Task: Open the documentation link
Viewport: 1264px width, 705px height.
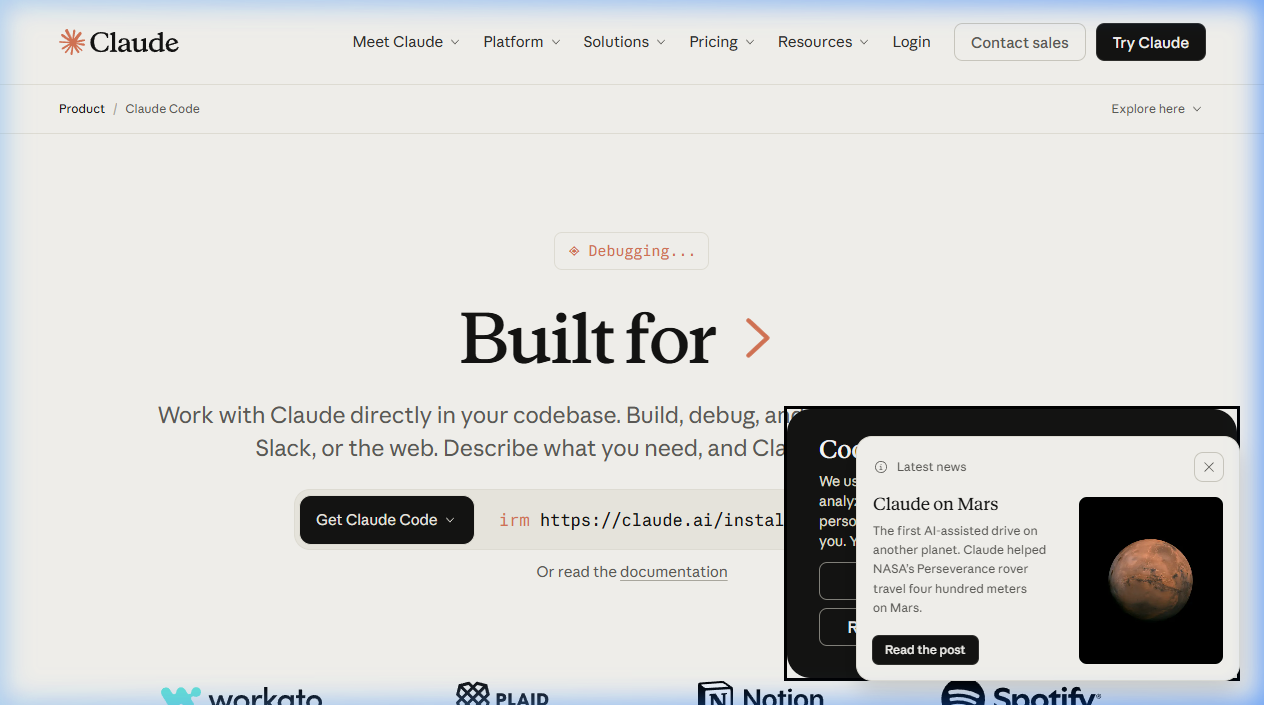Action: pyautogui.click(x=673, y=572)
